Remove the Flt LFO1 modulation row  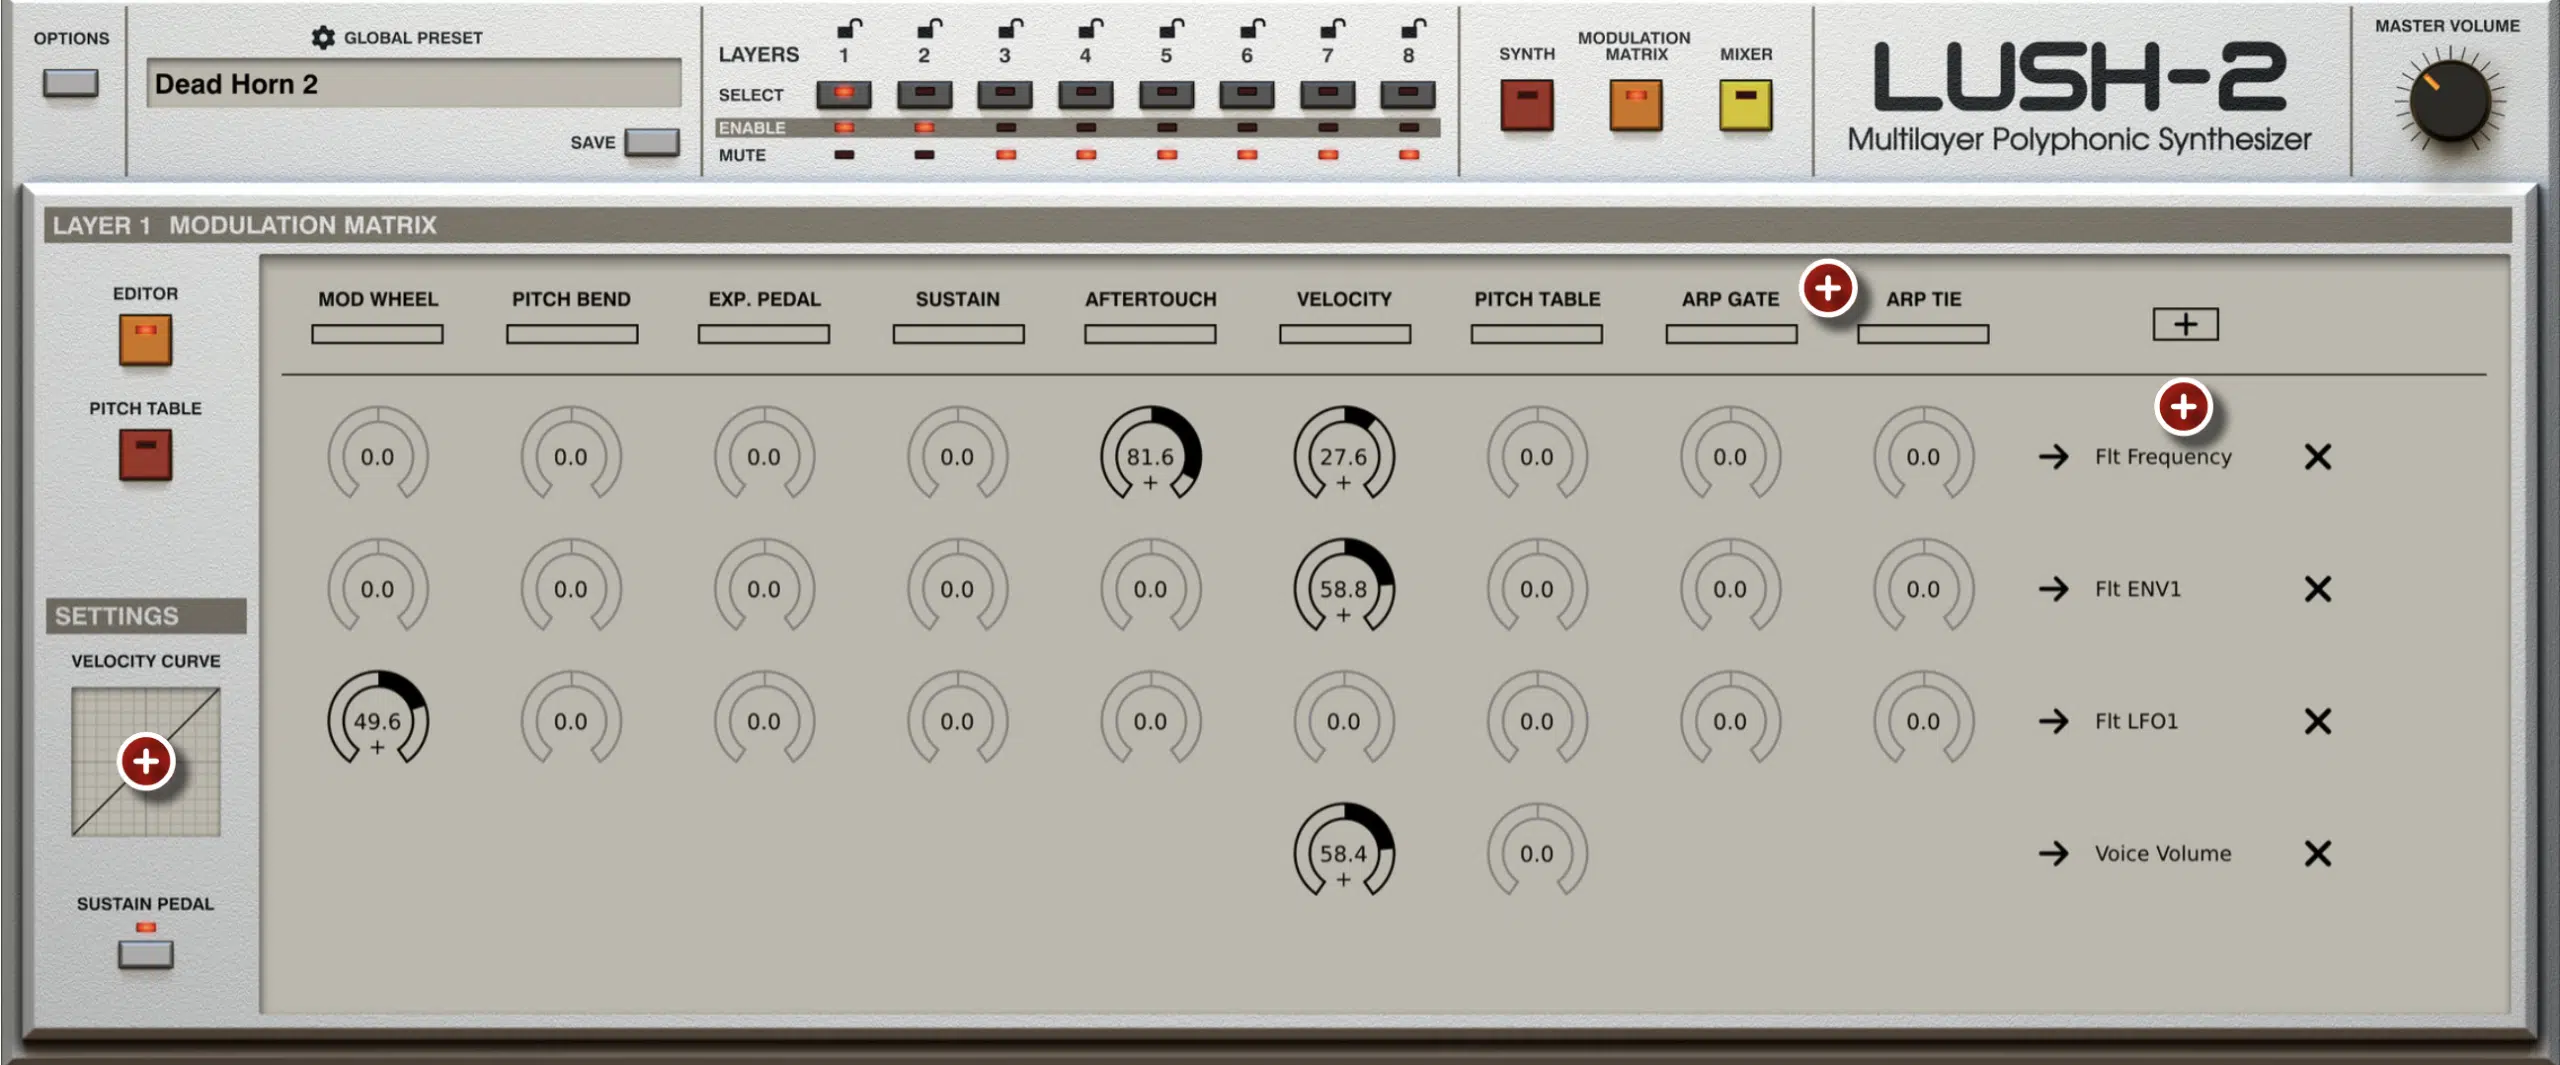pos(2317,721)
